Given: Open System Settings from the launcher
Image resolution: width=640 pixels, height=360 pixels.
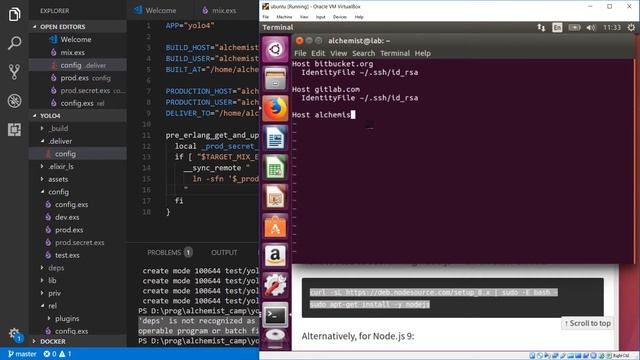Looking at the screenshot, I should [275, 284].
